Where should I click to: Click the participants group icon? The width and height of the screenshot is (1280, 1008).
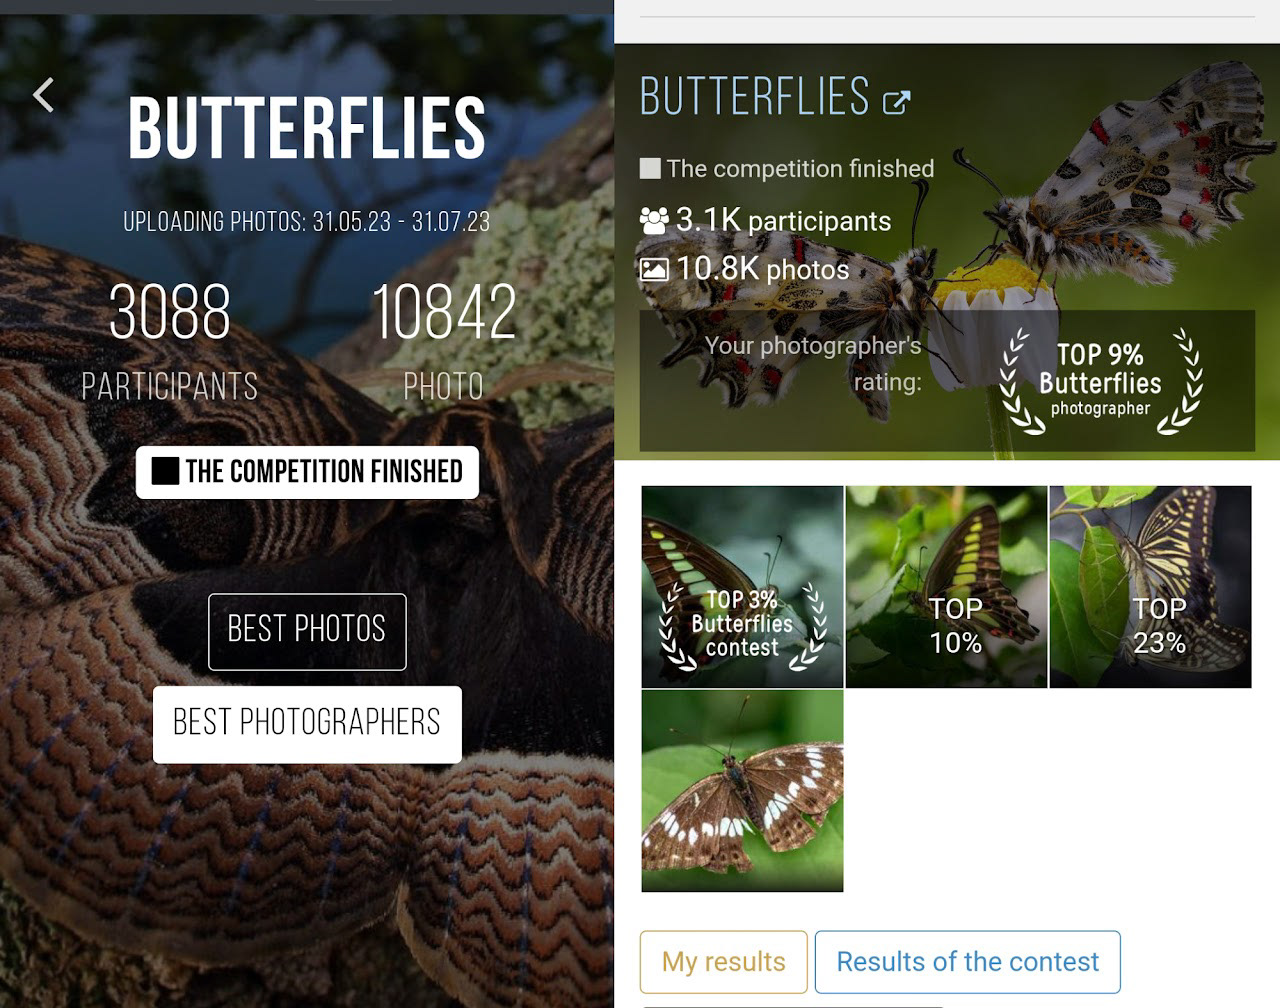pos(654,220)
